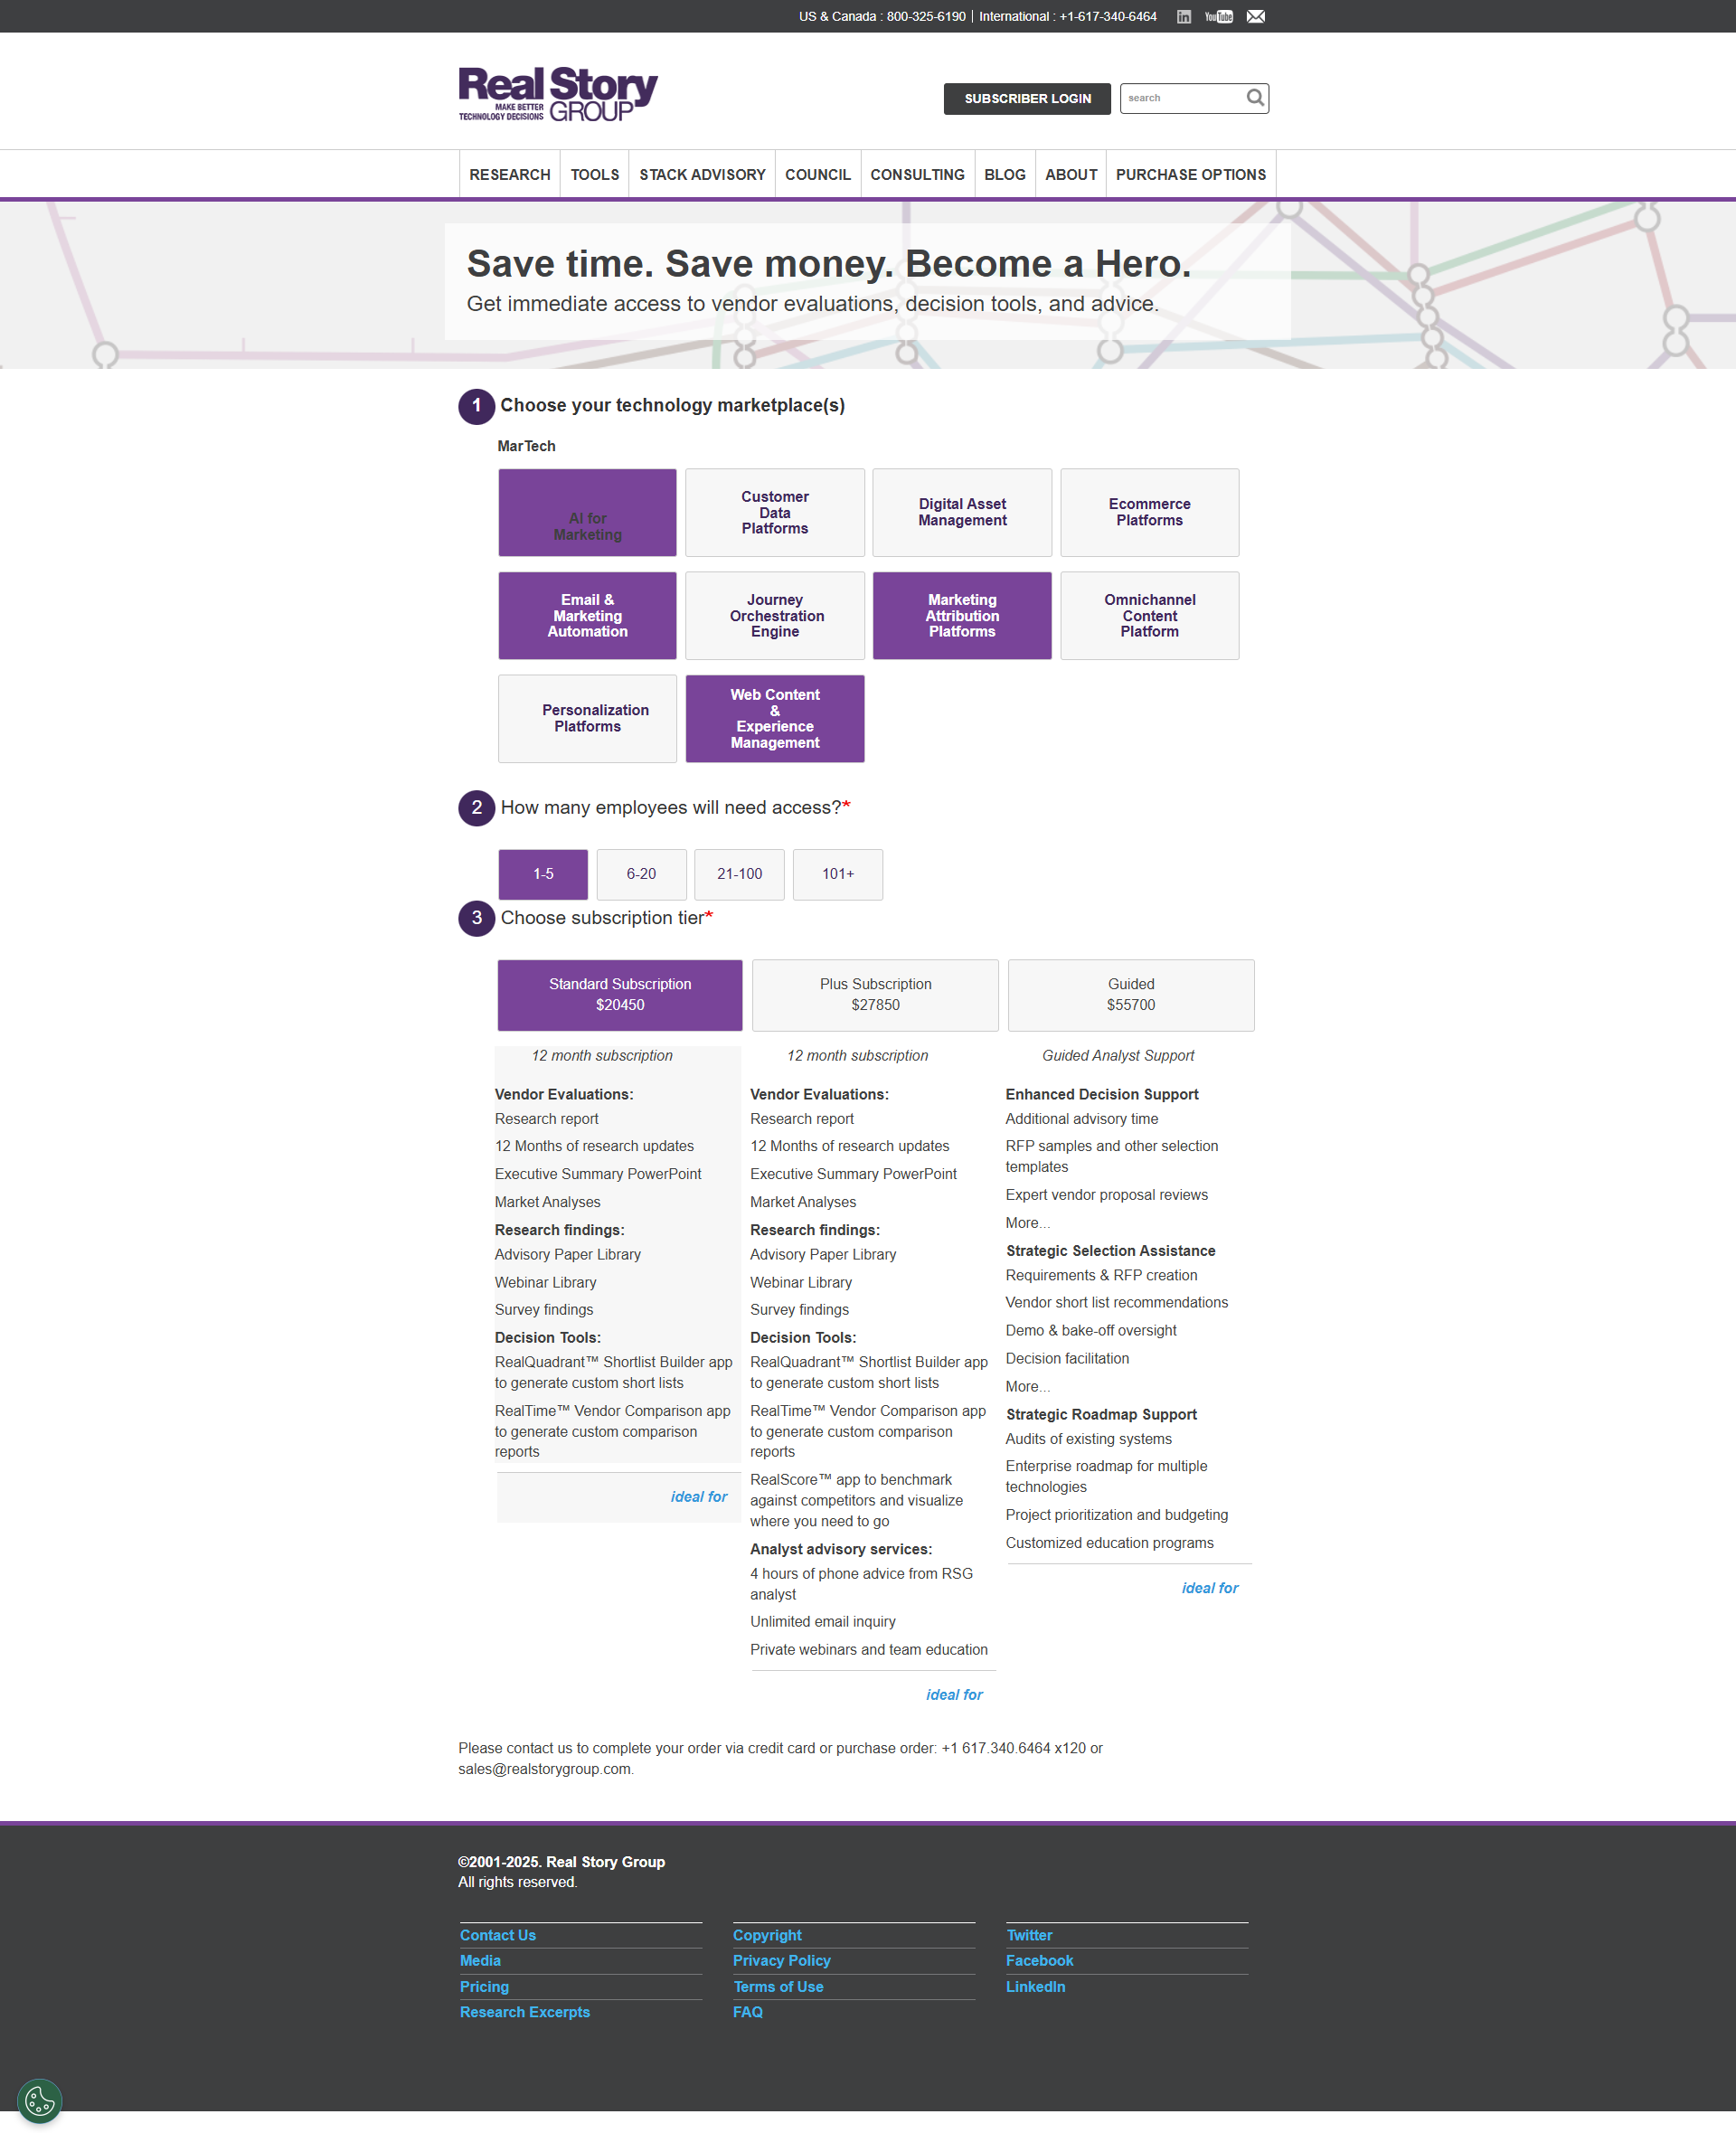Open Terms of Use footer link
The width and height of the screenshot is (1736, 2133).
[778, 1987]
